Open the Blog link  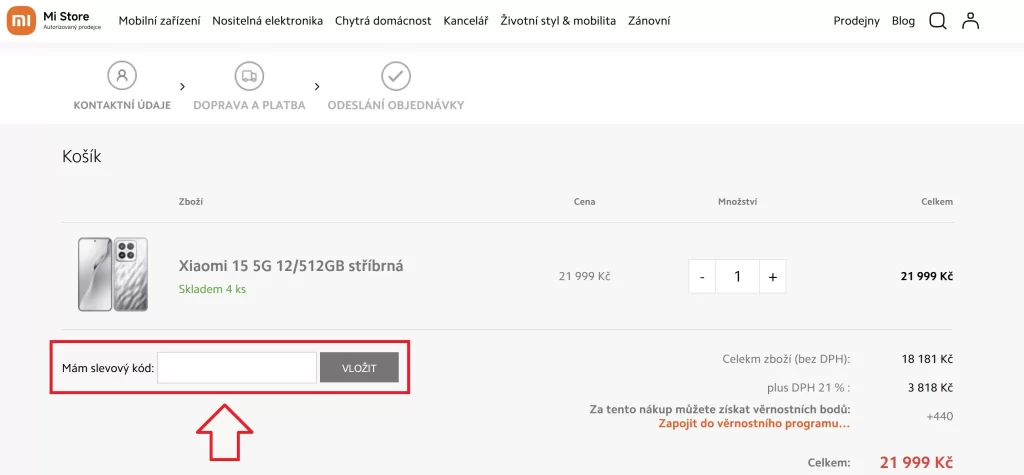903,21
